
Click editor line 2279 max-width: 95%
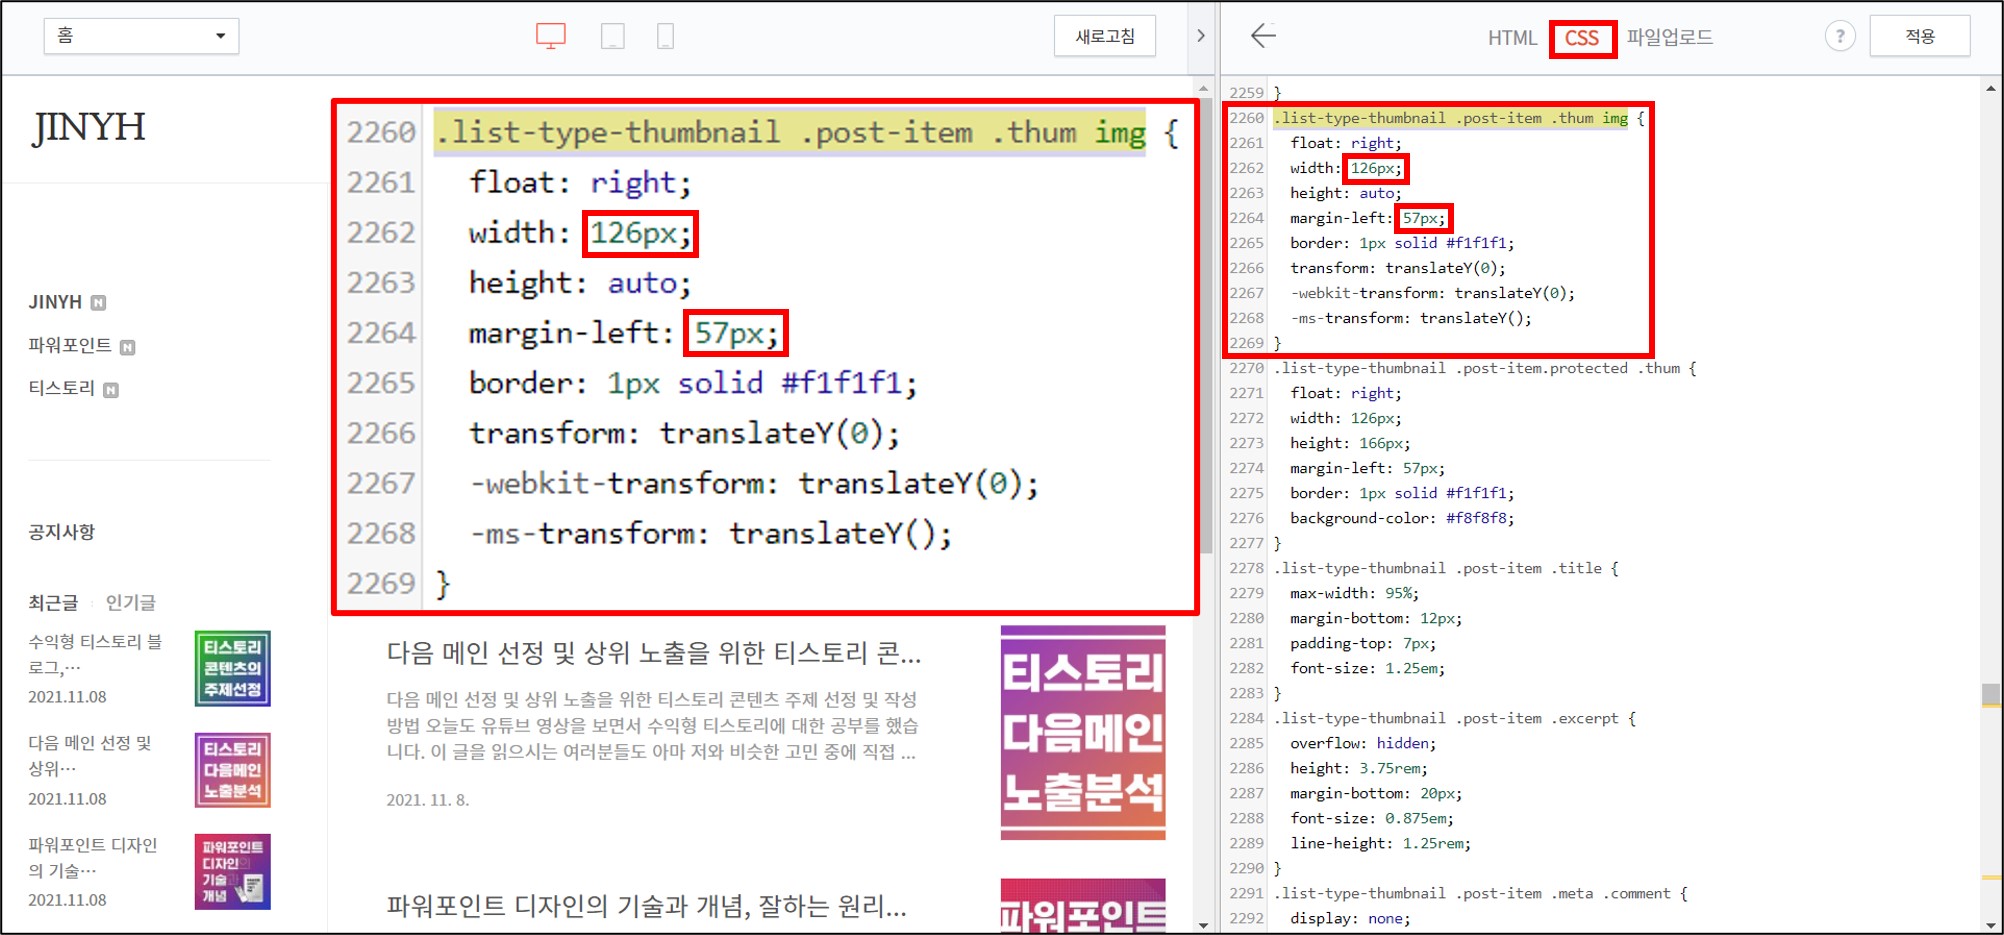coord(1354,593)
